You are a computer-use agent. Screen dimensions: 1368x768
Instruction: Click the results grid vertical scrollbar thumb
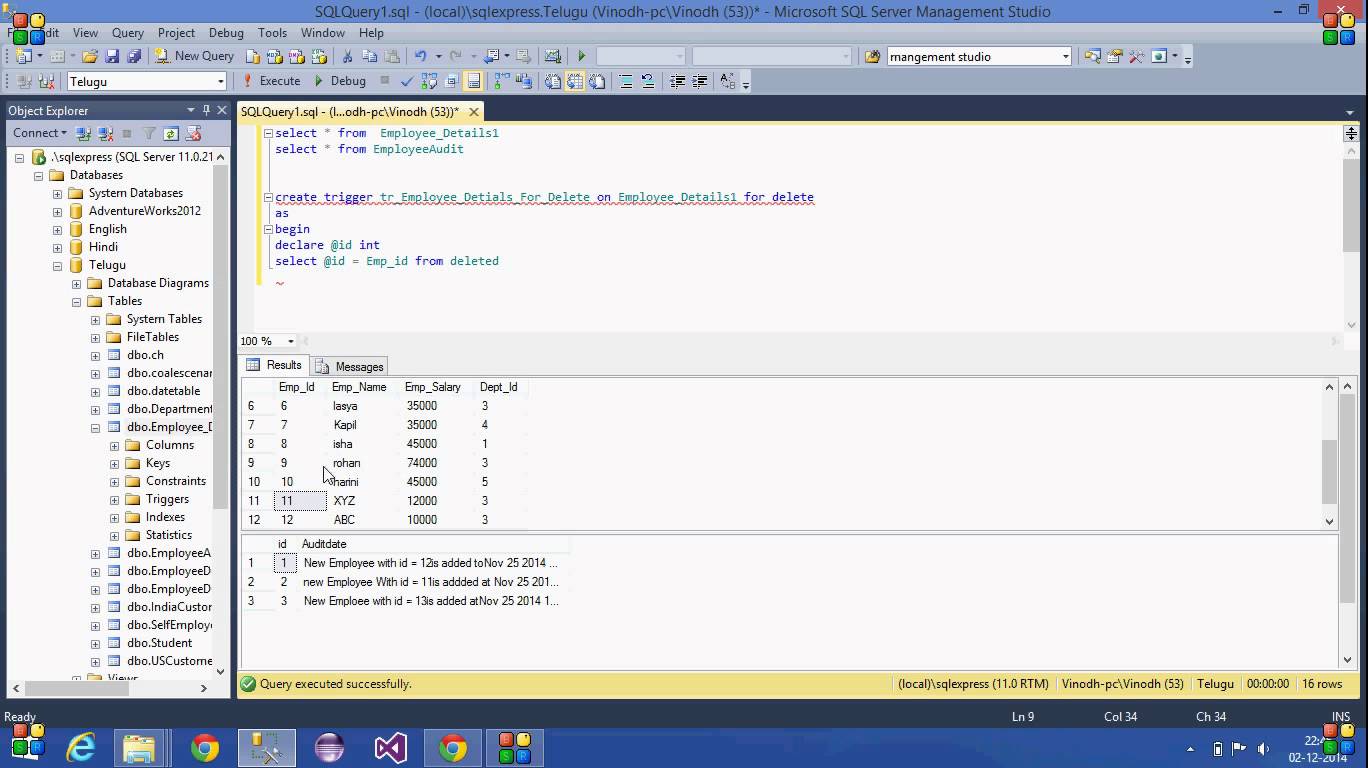(x=1329, y=471)
